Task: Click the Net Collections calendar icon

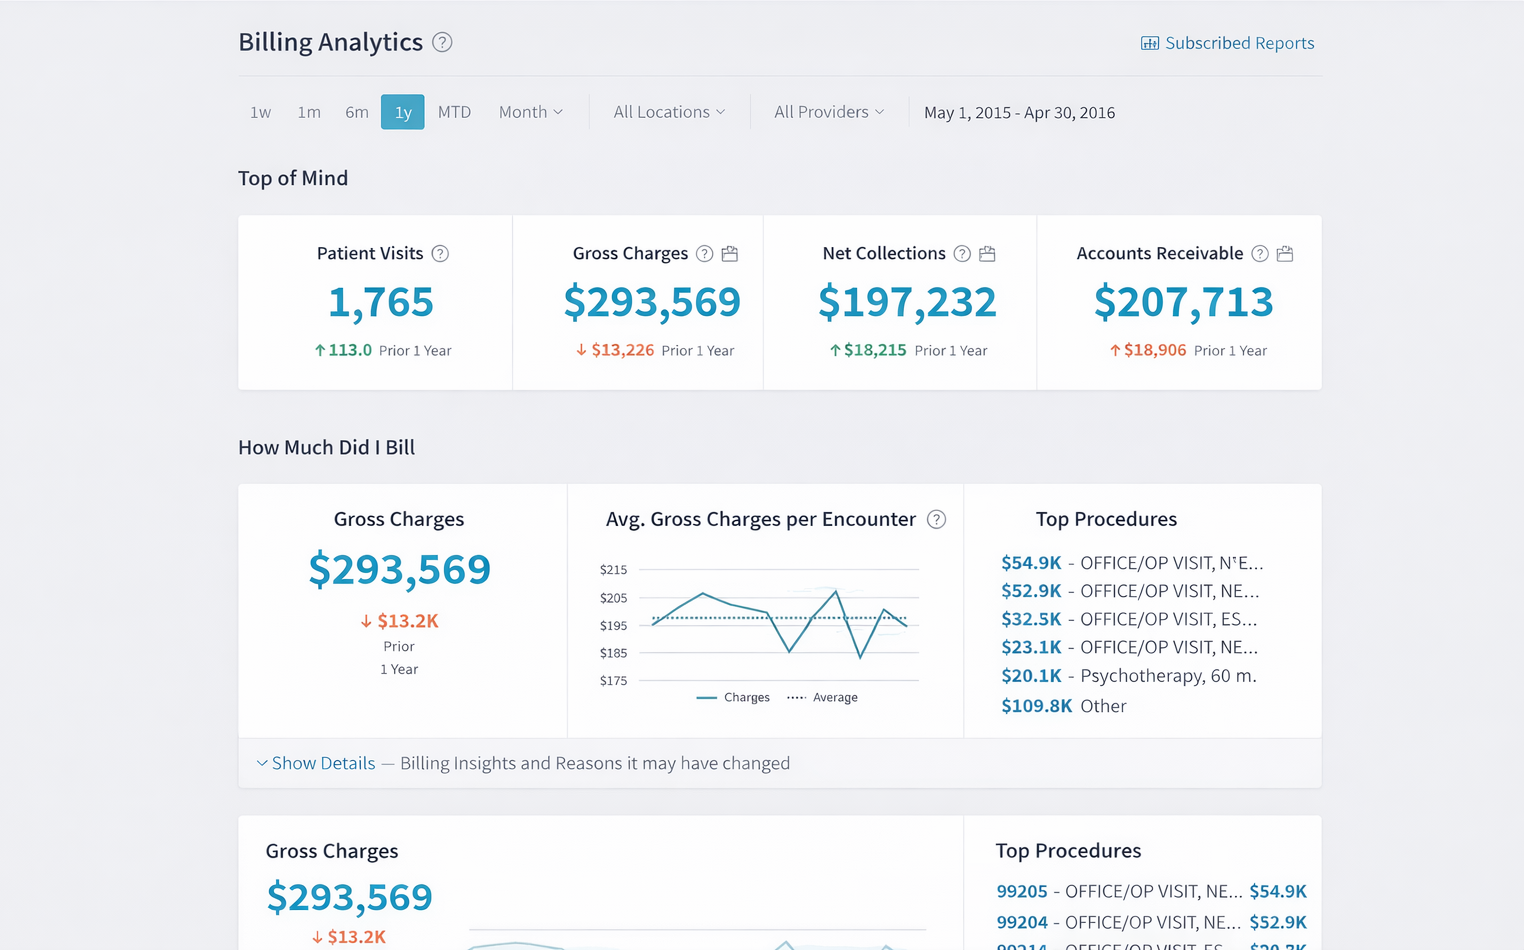Action: click(987, 254)
